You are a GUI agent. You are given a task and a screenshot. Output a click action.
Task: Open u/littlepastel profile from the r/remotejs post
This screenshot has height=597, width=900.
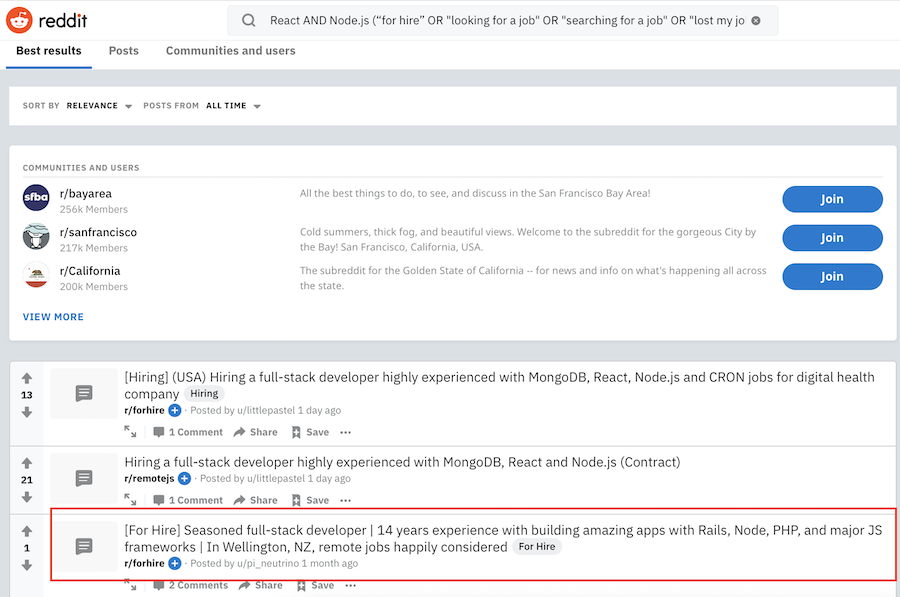(x=276, y=478)
